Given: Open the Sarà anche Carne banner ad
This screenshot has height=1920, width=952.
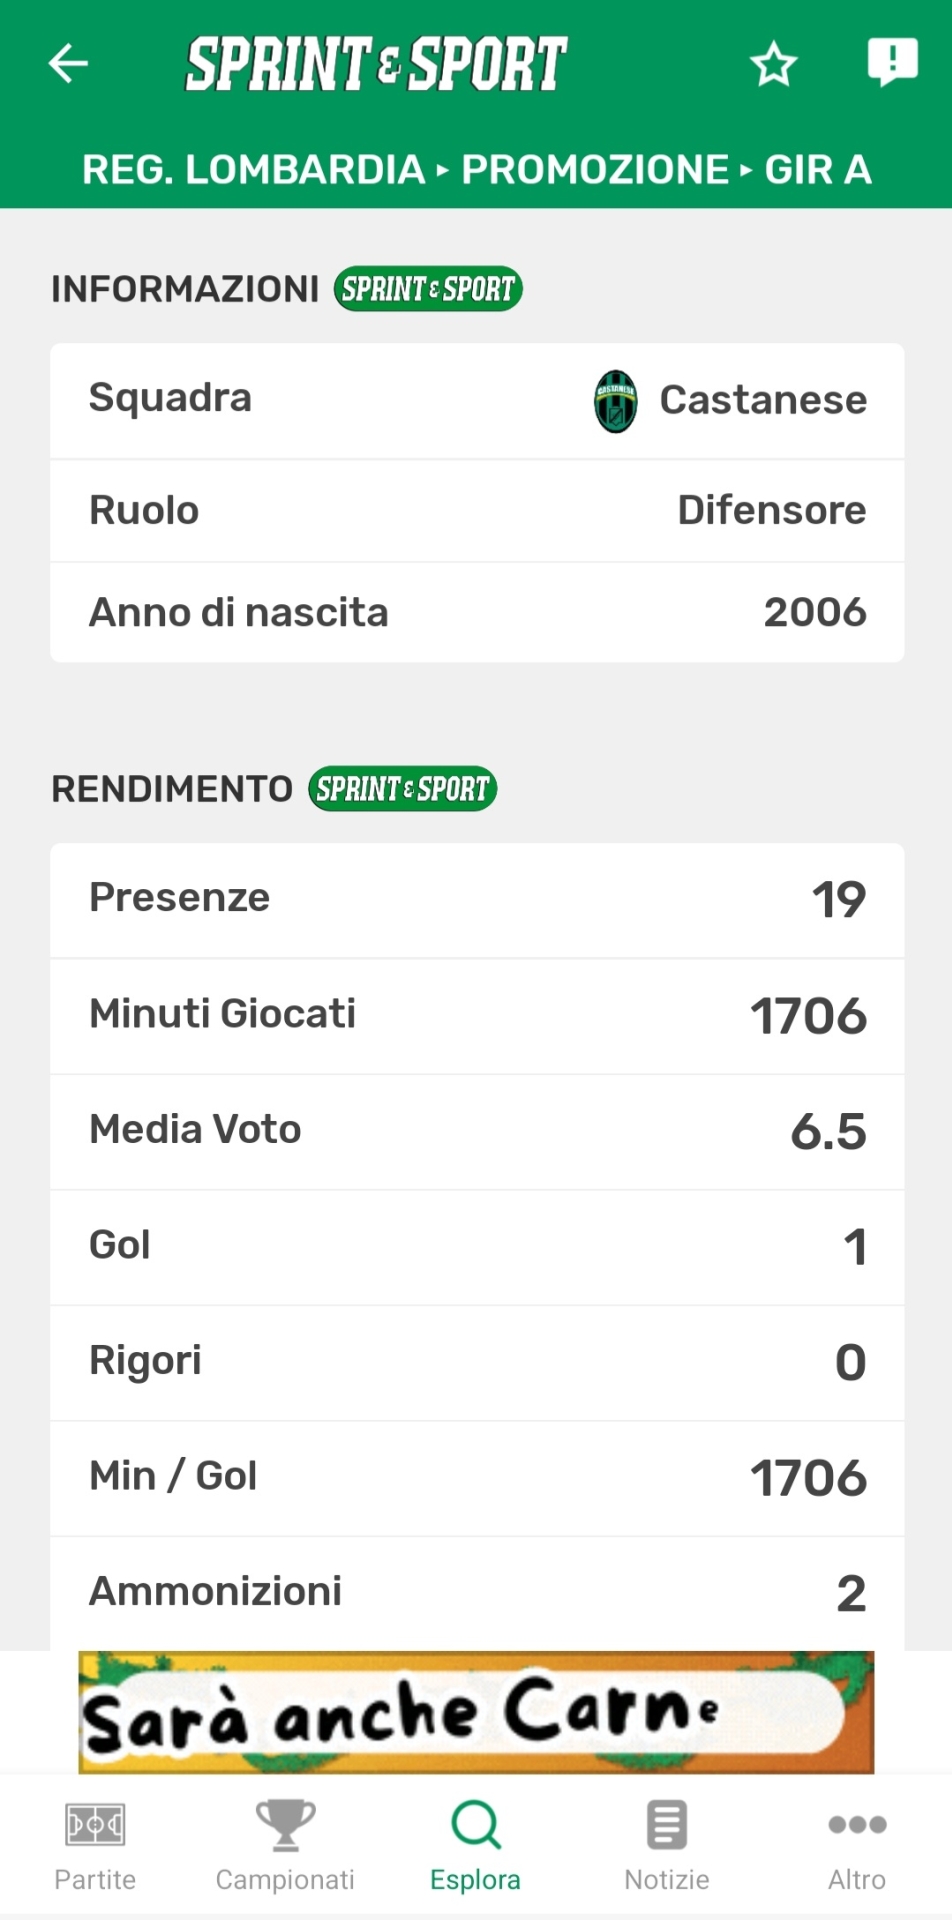Looking at the screenshot, I should coord(476,1712).
